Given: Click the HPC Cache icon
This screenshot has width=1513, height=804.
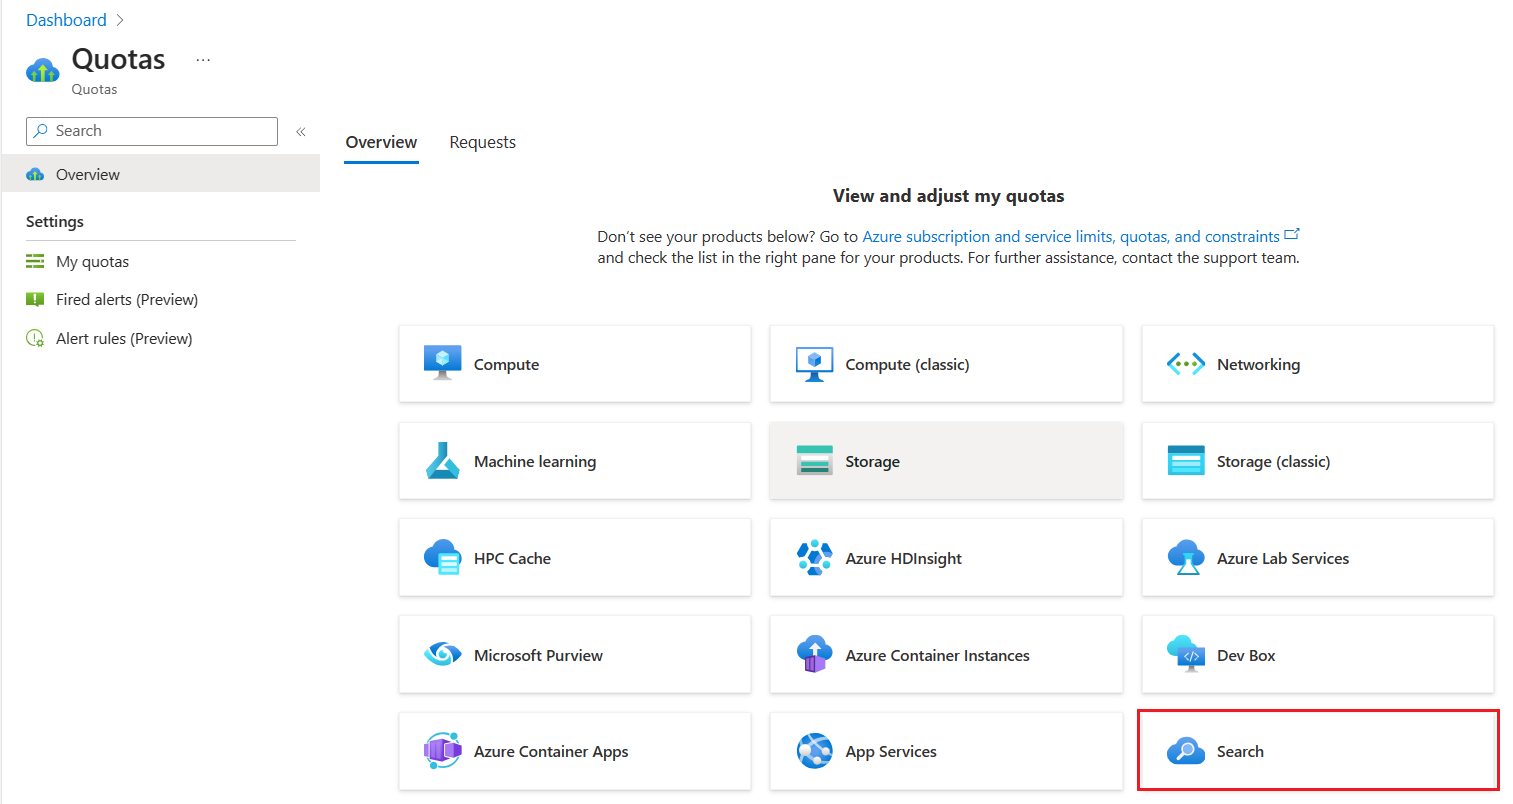Looking at the screenshot, I should click(x=442, y=558).
